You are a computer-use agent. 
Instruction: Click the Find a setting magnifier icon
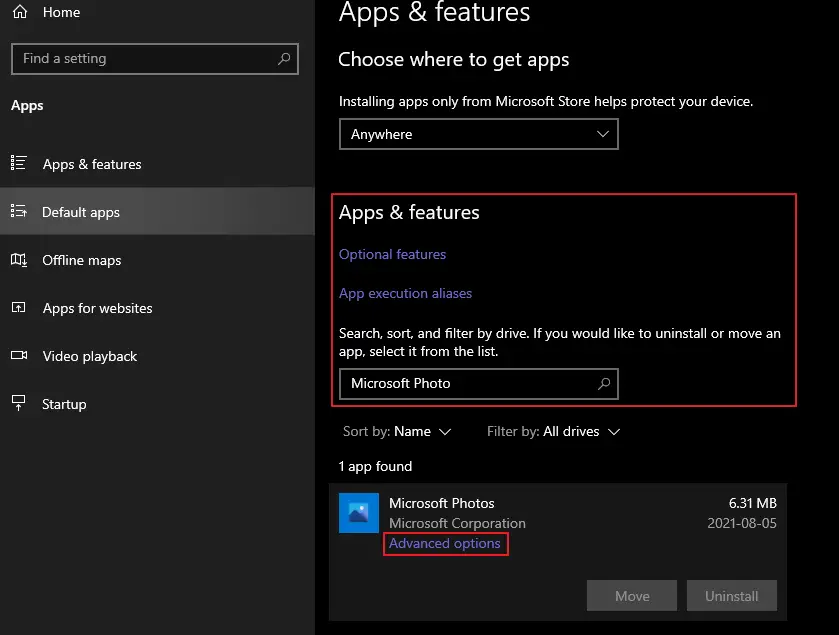coord(284,58)
